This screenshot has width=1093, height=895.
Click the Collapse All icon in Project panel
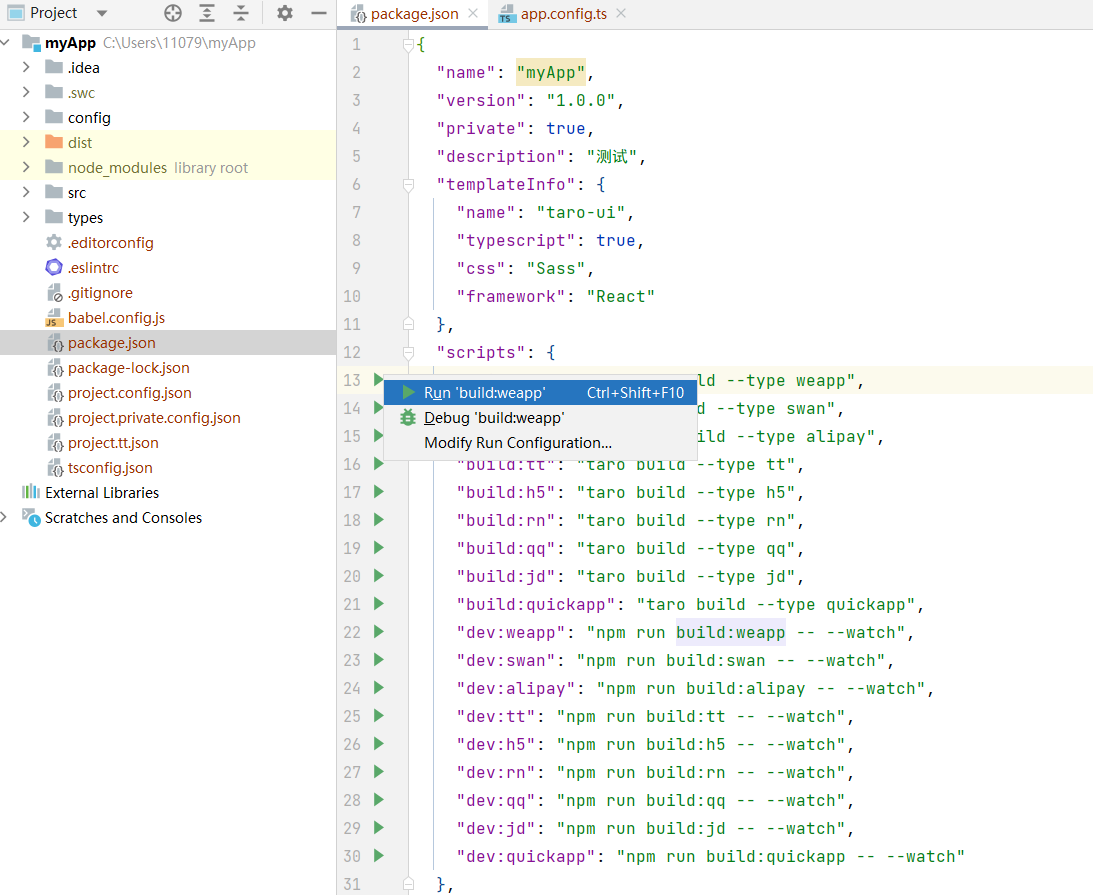tap(241, 13)
